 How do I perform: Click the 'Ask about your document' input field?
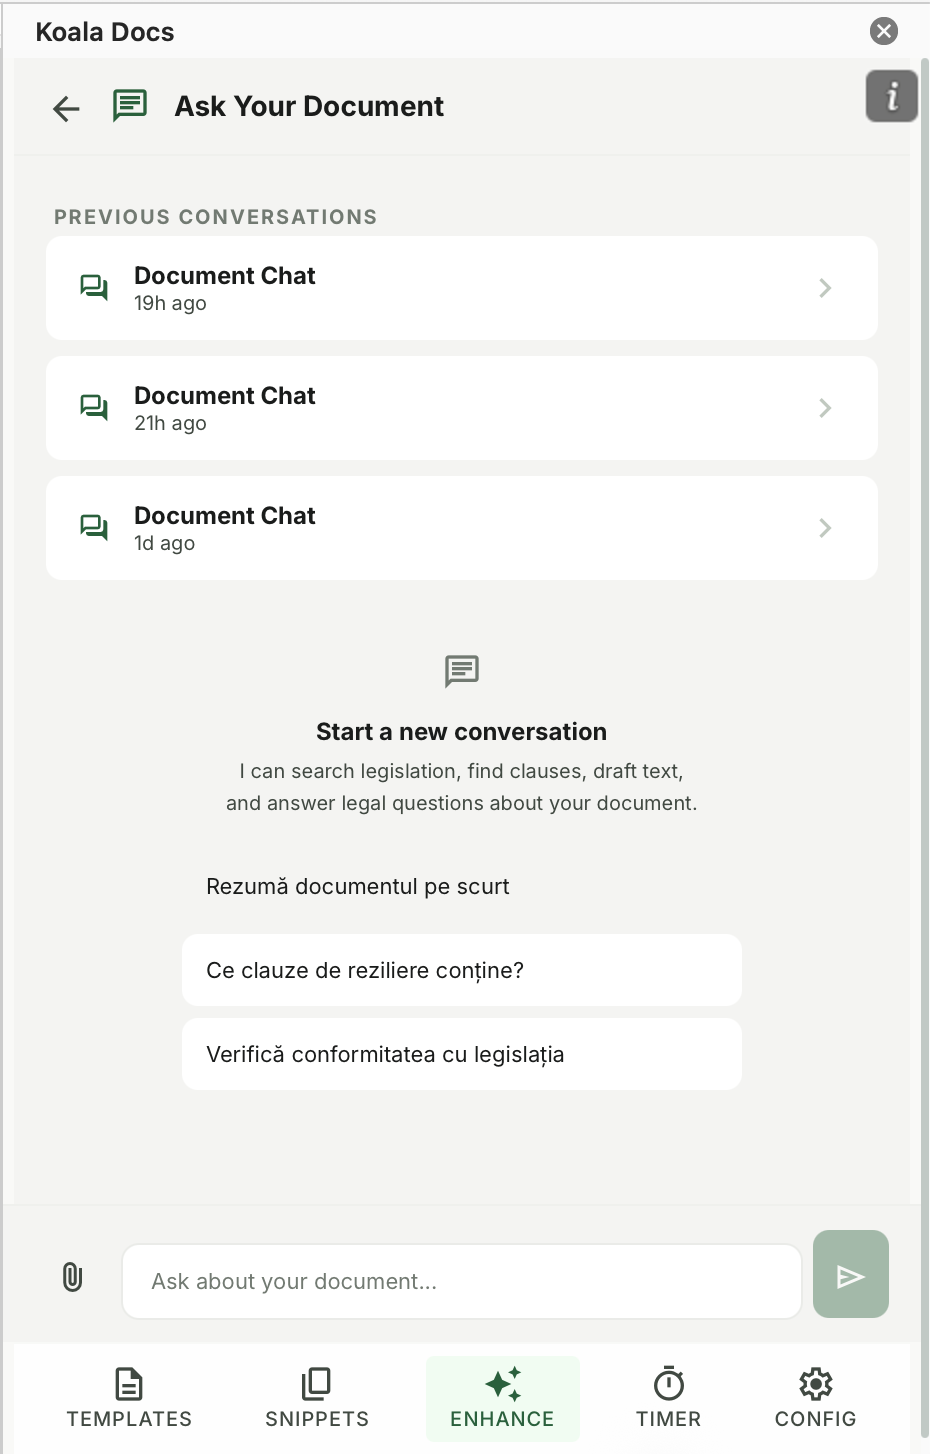tap(461, 1281)
